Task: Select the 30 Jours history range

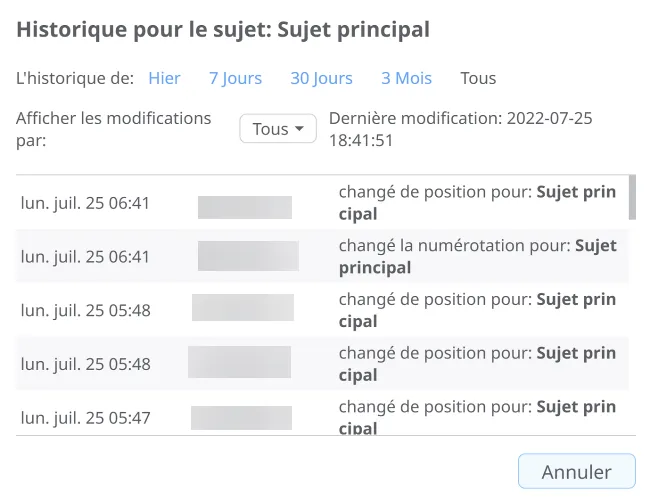Action: 321,78
